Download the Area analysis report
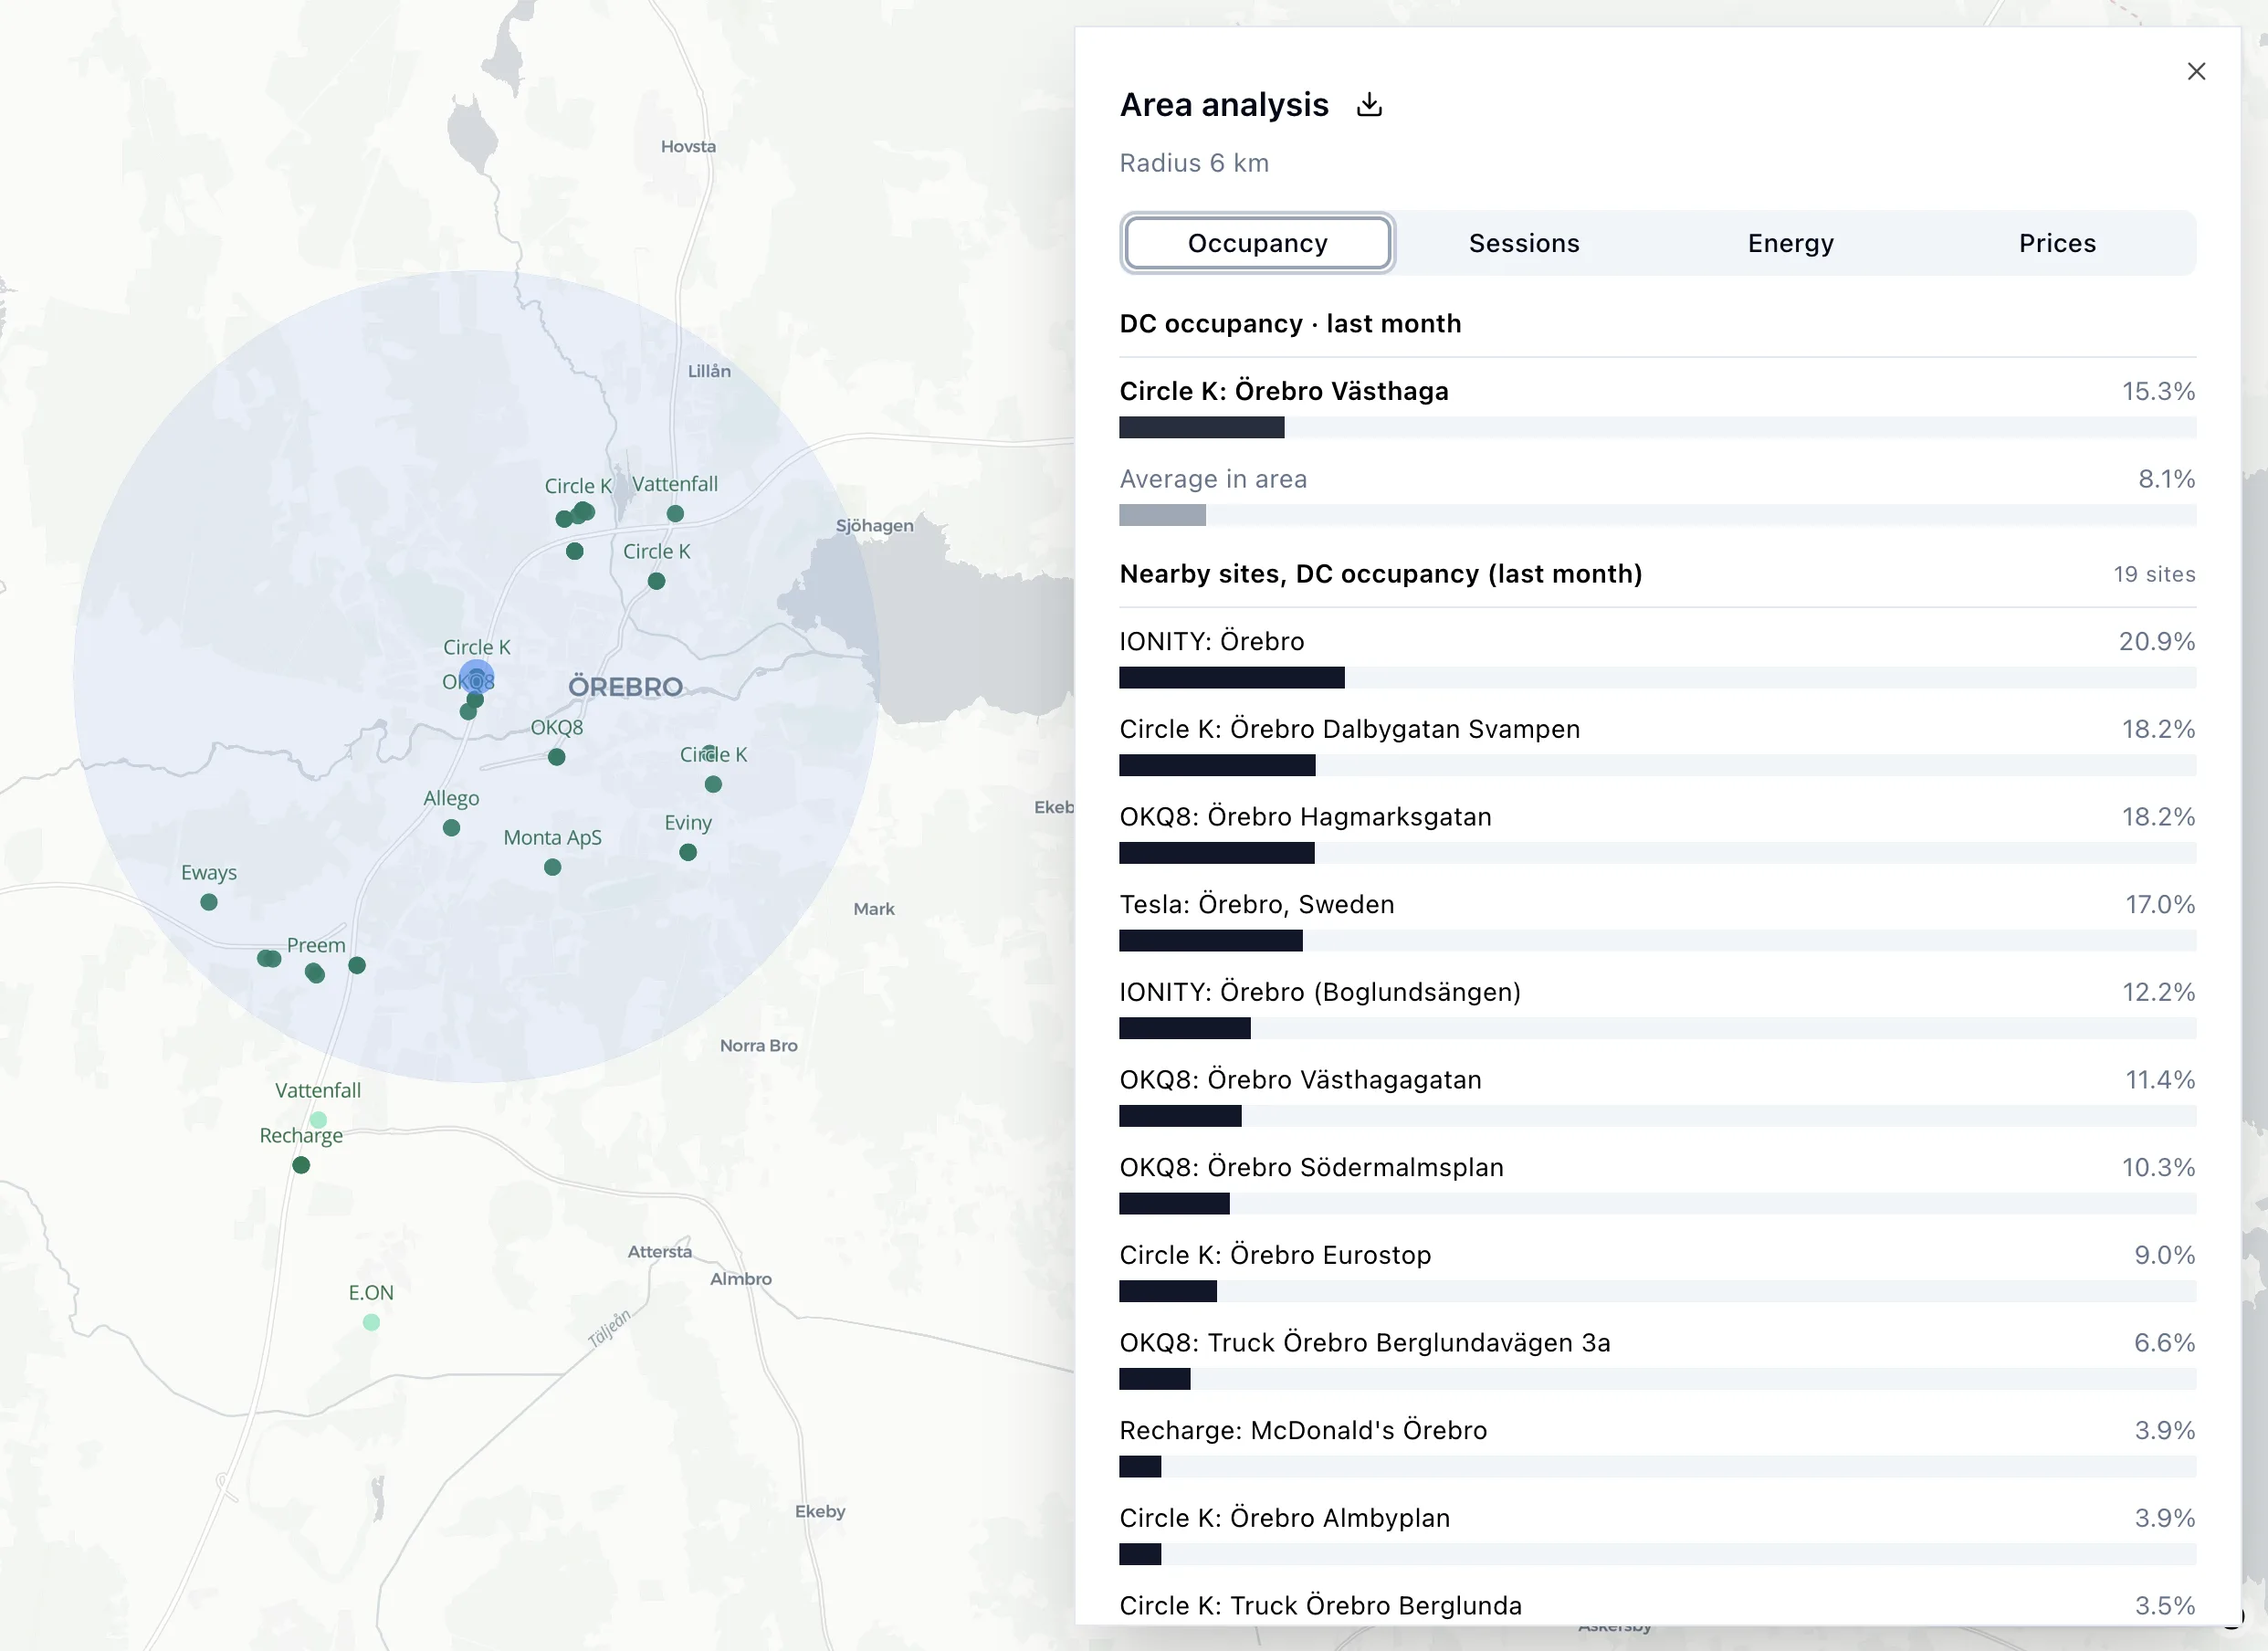Viewport: 2268px width, 1651px height. 1369,105
